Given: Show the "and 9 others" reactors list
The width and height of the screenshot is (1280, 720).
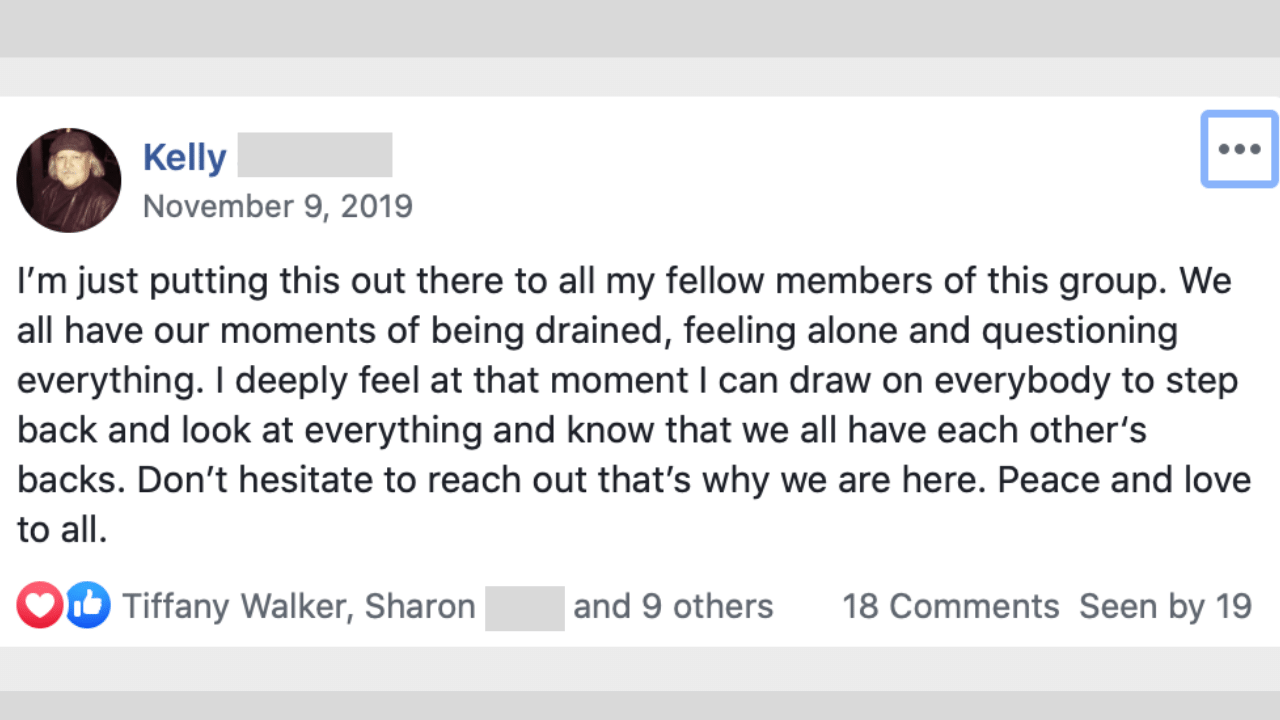Looking at the screenshot, I should click(x=673, y=606).
